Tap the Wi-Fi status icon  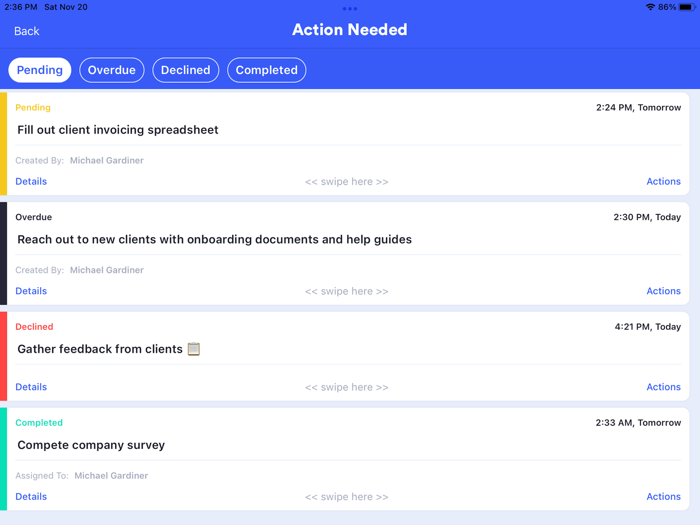650,7
